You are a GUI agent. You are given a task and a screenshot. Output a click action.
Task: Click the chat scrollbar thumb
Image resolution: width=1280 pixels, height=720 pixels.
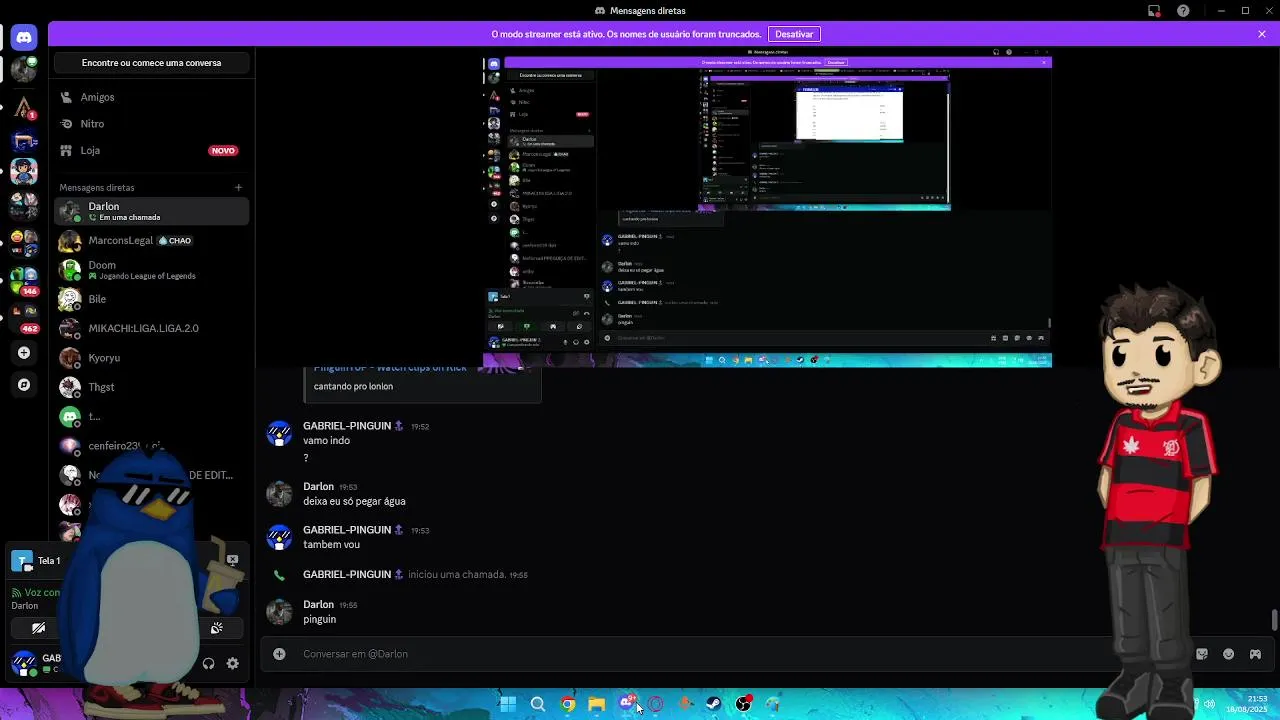[x=1274, y=620]
